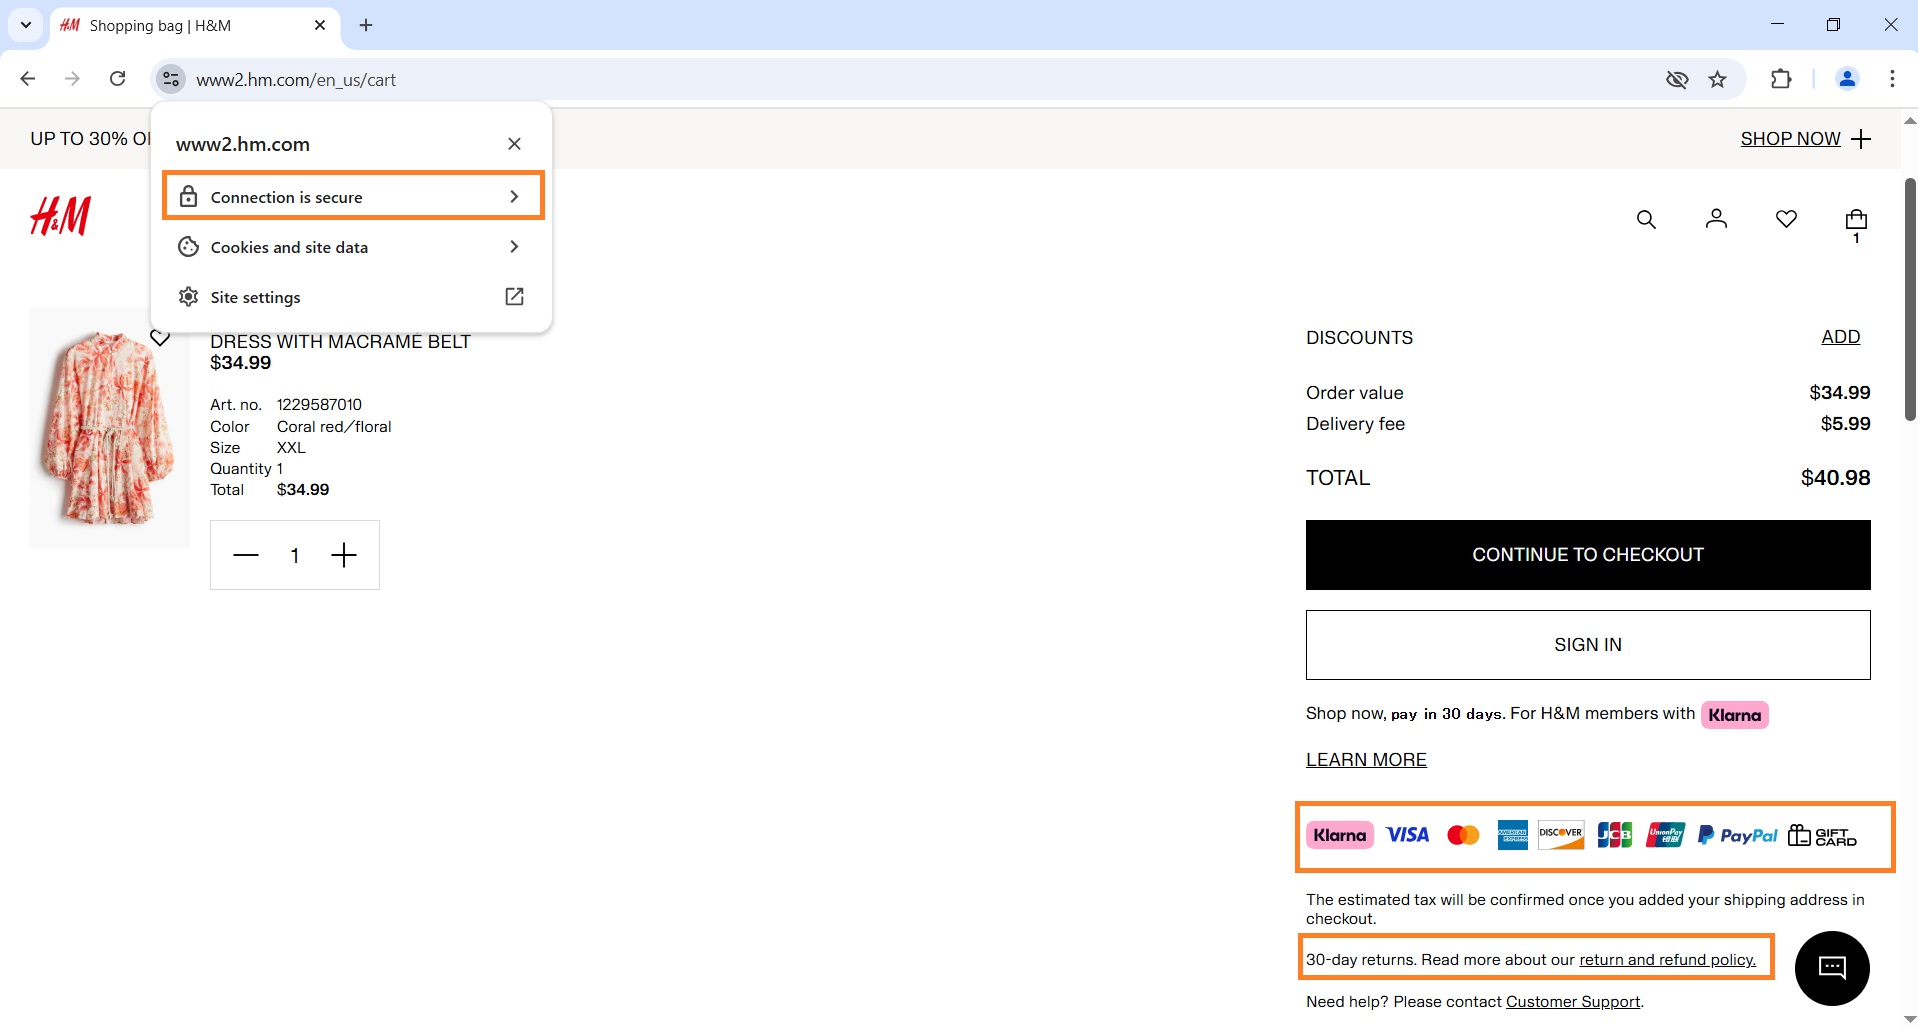
Task: Click CONTINUE TO CHECKOUT
Action: coord(1587,554)
